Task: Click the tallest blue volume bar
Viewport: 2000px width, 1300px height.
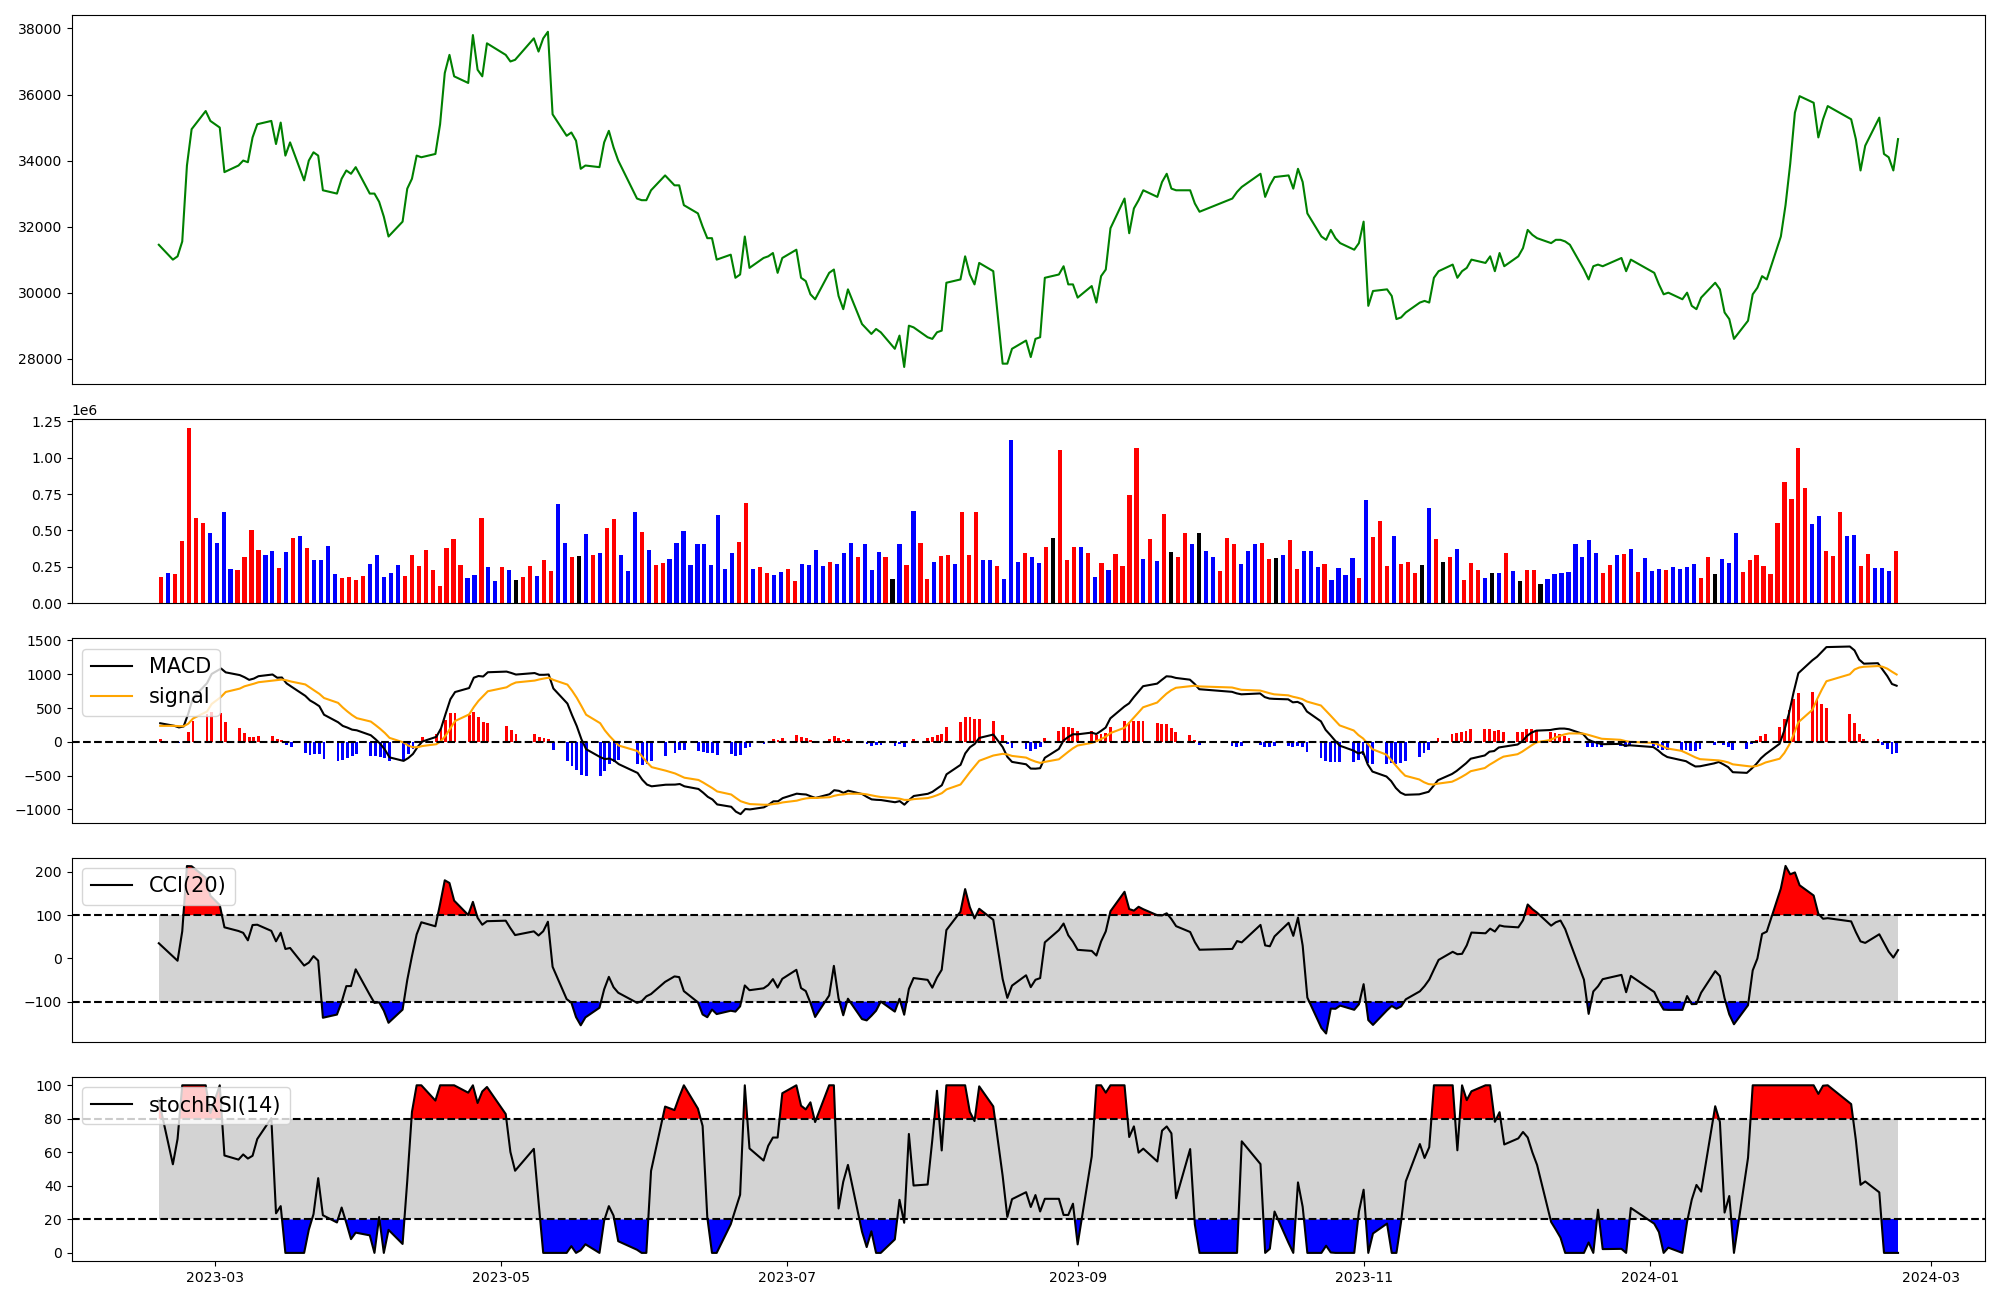Action: 1011,521
